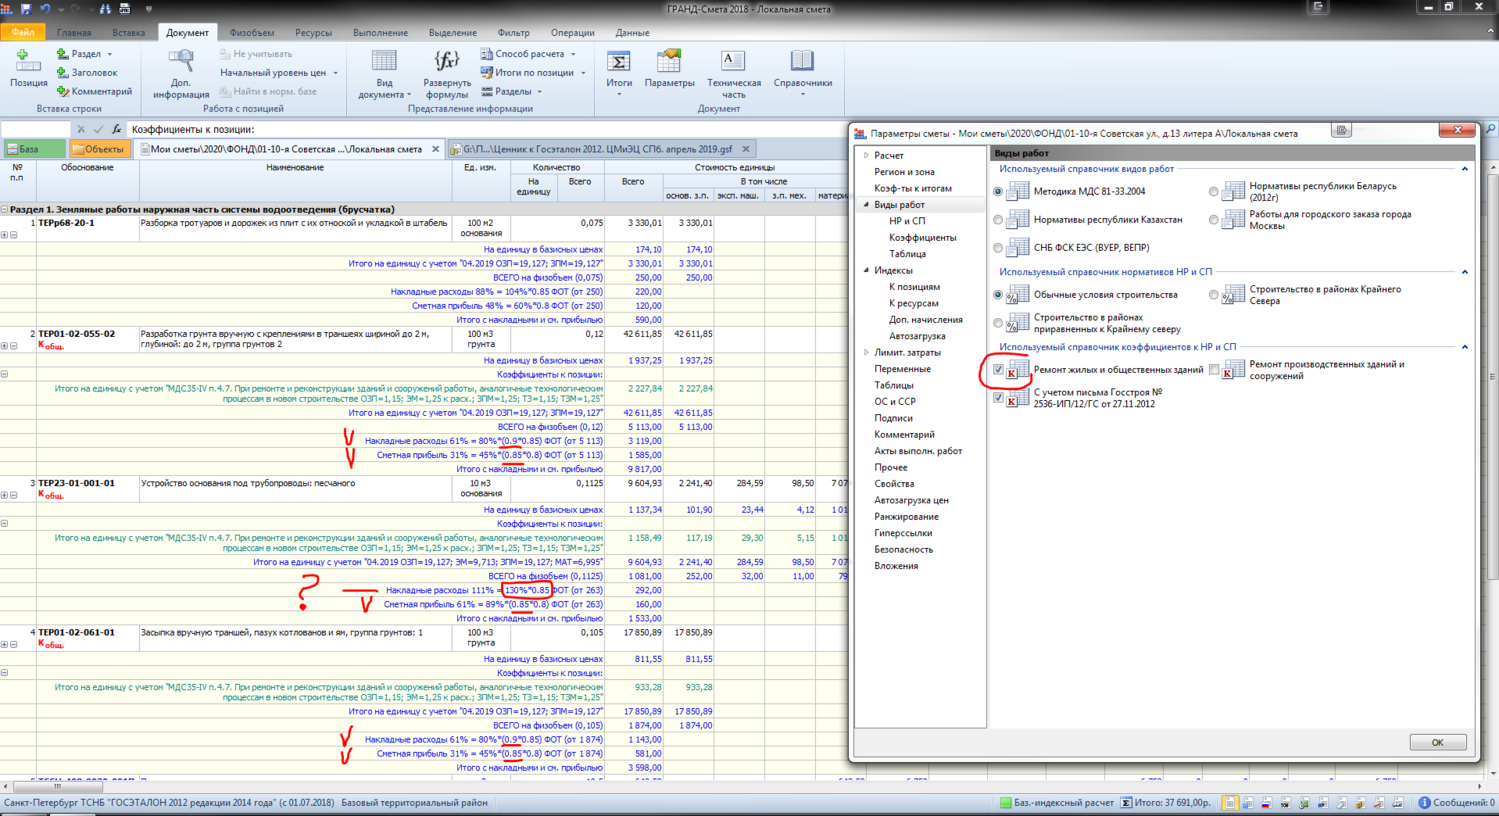
Task: Expand the Расчет tree node
Action: coord(867,156)
